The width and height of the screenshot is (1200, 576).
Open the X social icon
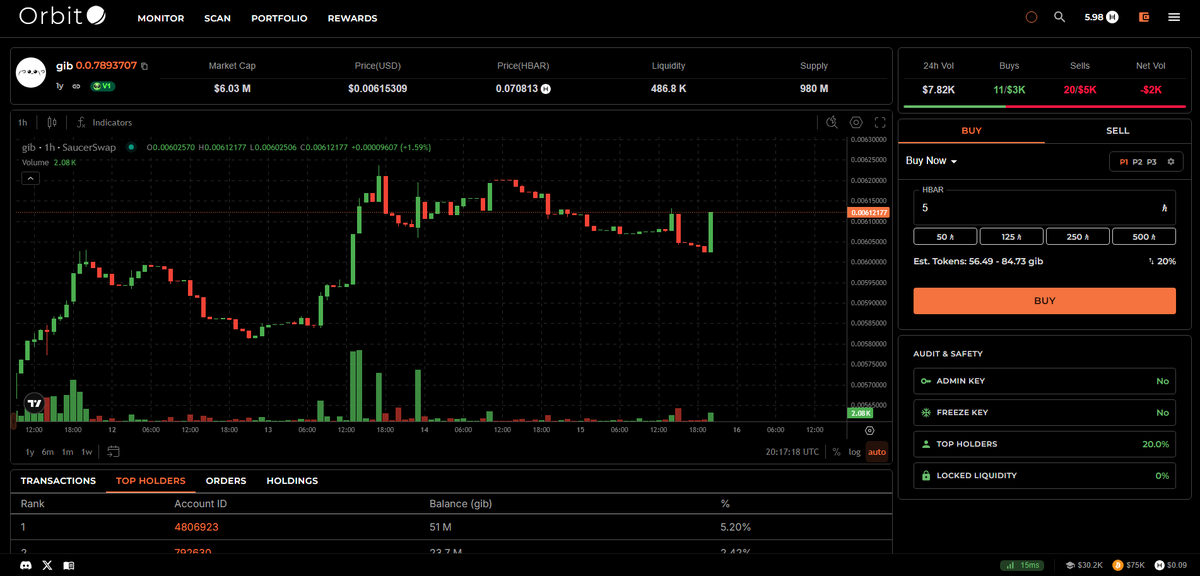[x=47, y=565]
